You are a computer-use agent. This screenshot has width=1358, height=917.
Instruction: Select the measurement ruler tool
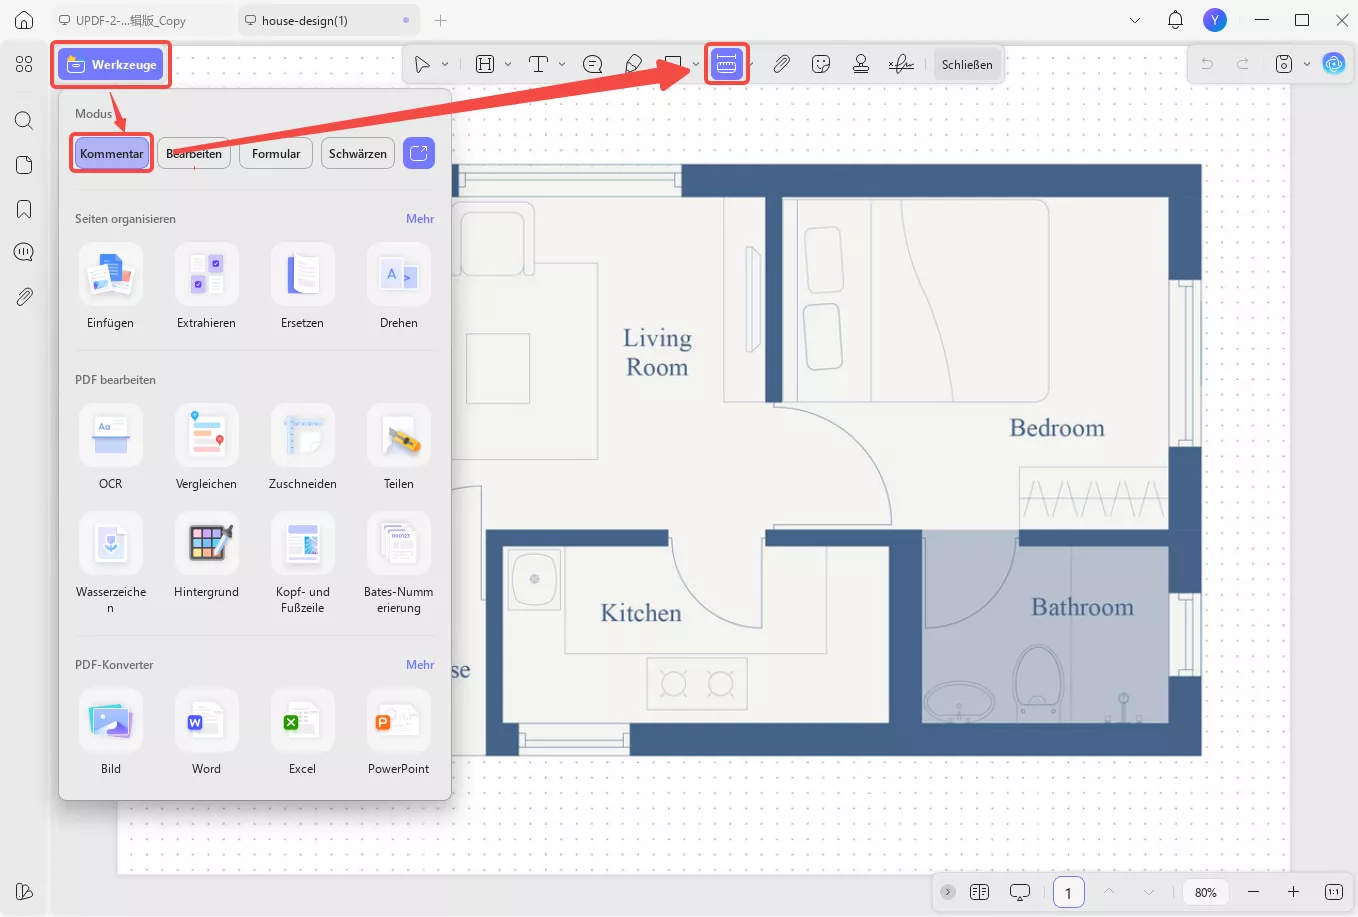[727, 65]
